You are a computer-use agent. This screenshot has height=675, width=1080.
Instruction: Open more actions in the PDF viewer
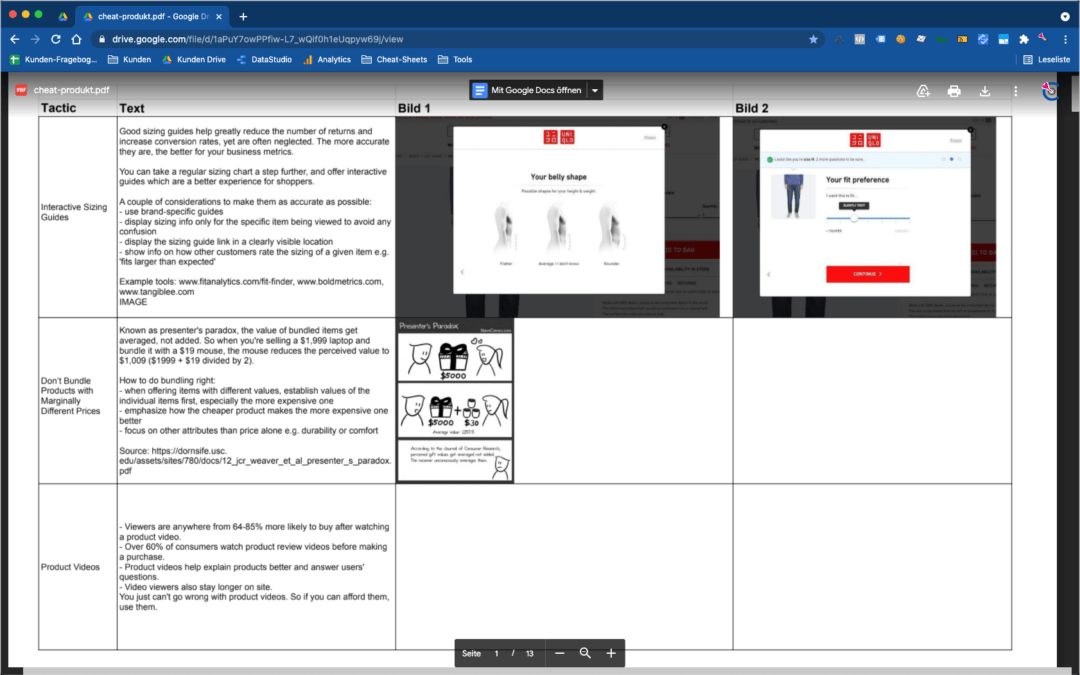[x=1015, y=90]
